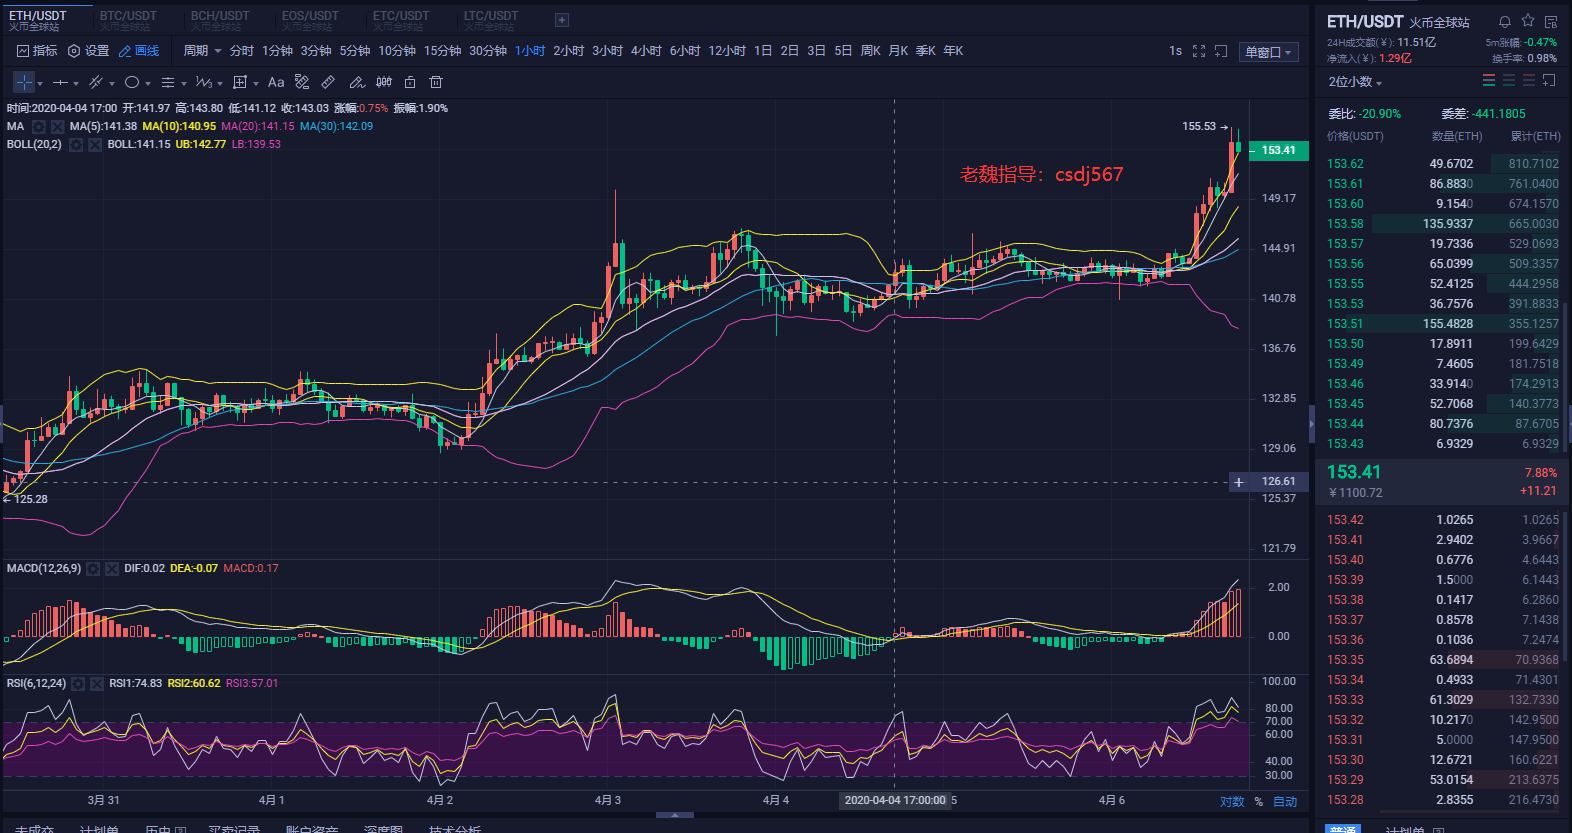This screenshot has height=833, width=1572.
Task: Toggle 对数 log scale on chart axis
Action: pyautogui.click(x=1232, y=801)
